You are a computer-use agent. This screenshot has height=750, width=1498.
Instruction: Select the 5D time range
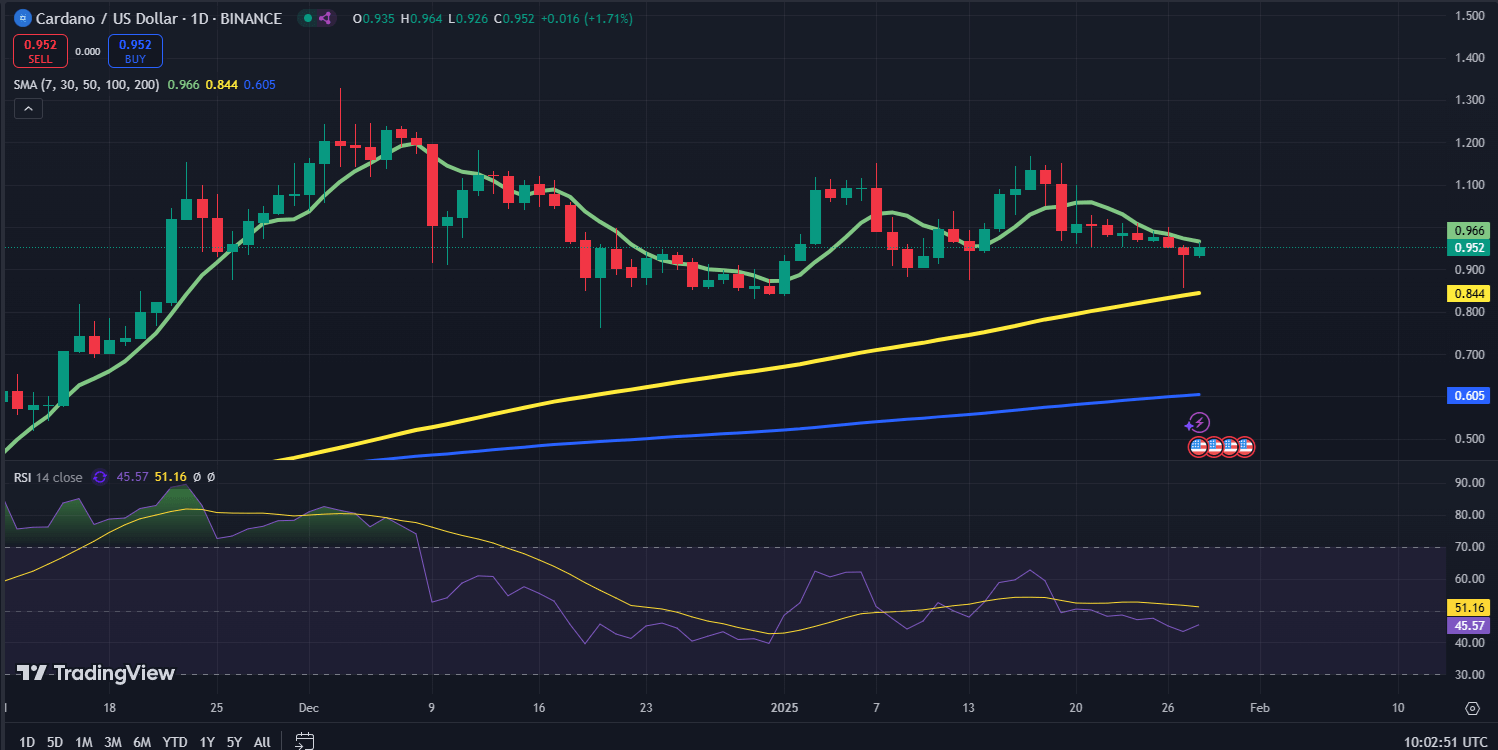click(x=55, y=742)
